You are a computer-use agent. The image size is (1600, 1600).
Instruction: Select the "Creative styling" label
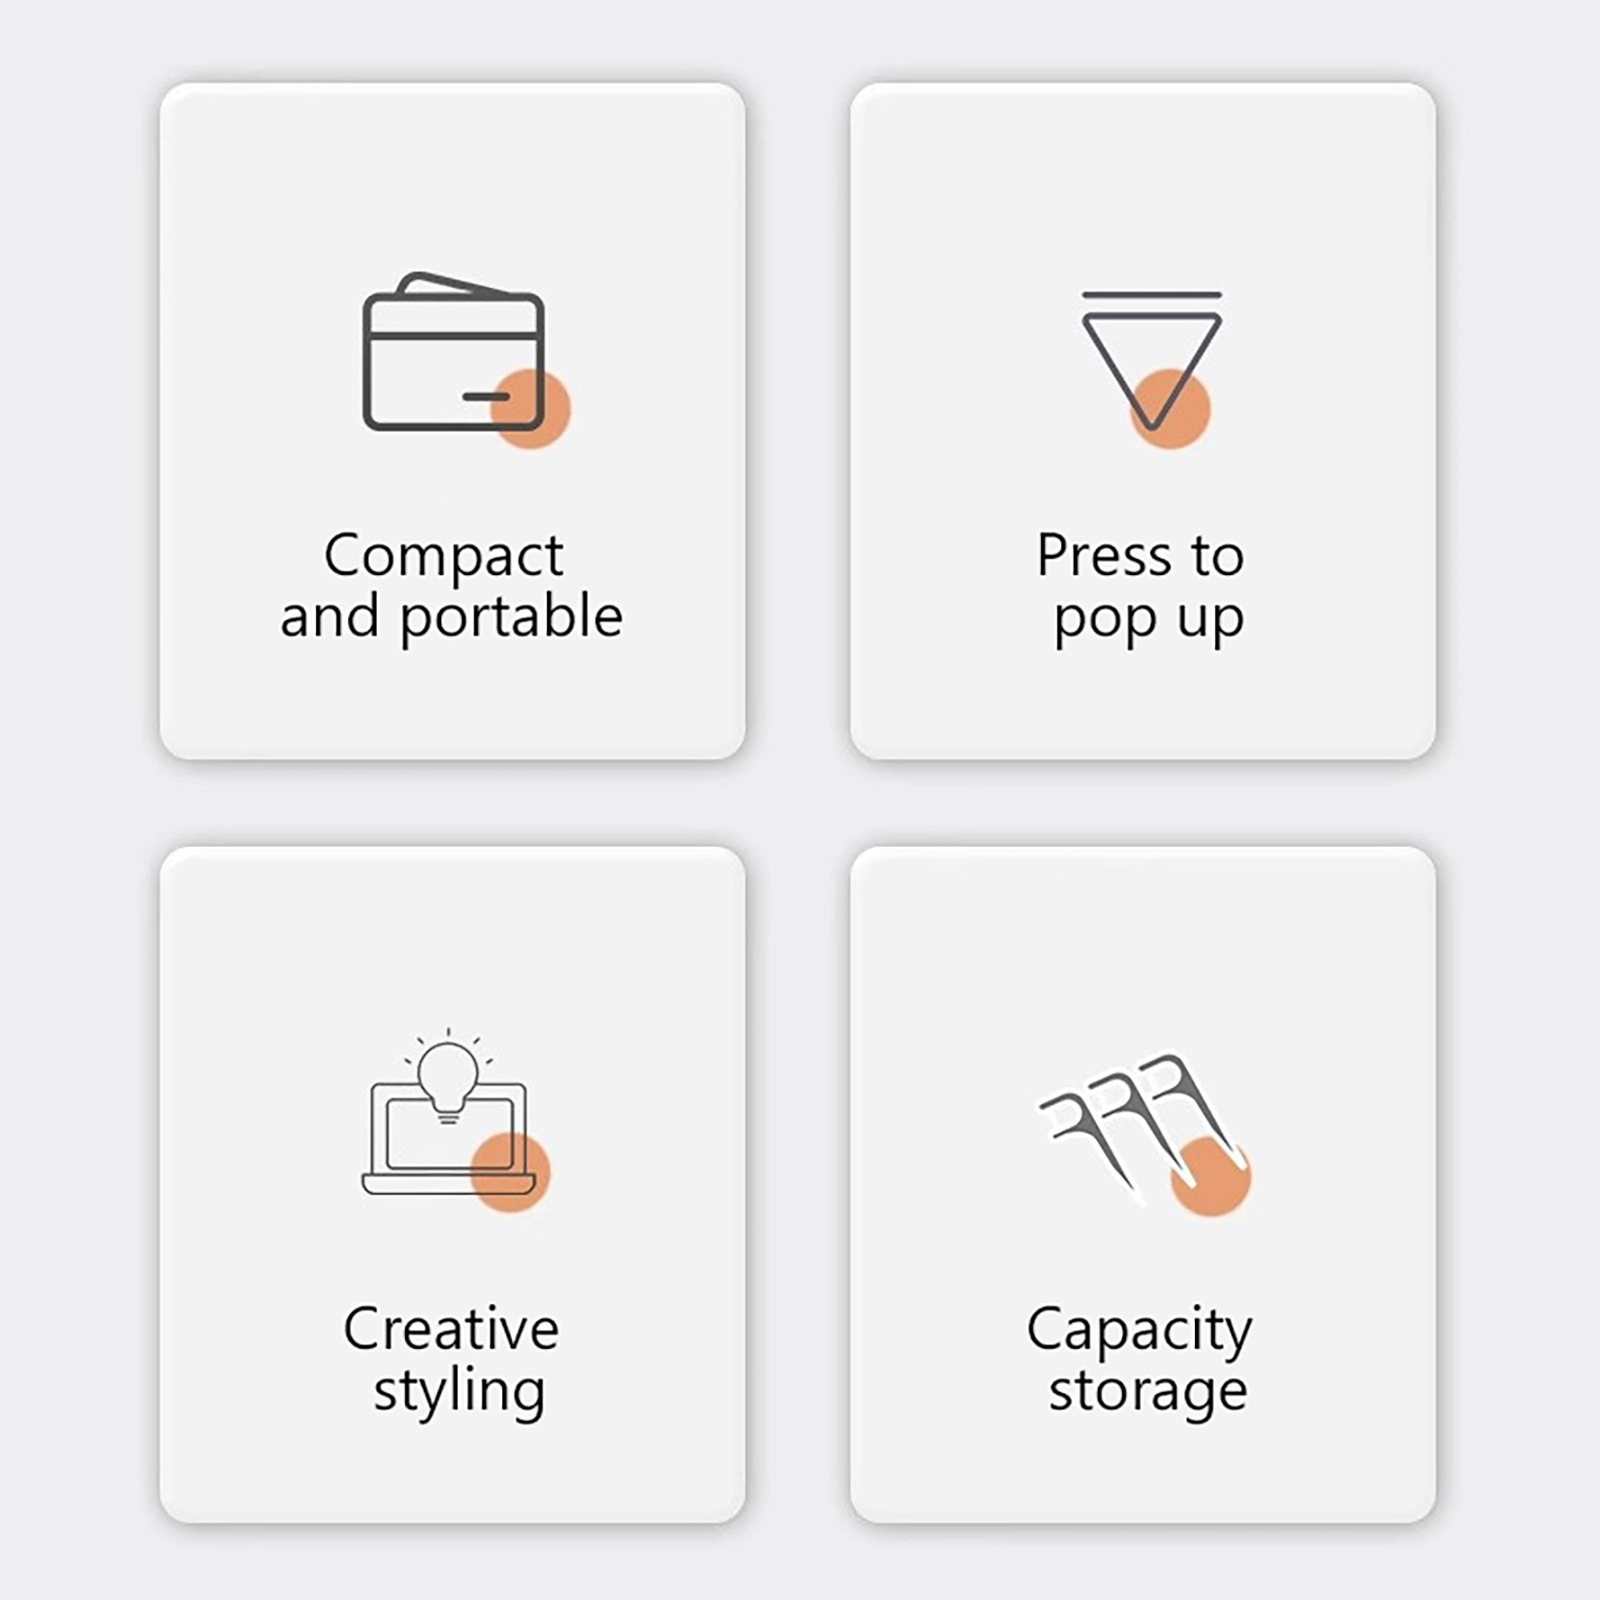coord(451,1361)
